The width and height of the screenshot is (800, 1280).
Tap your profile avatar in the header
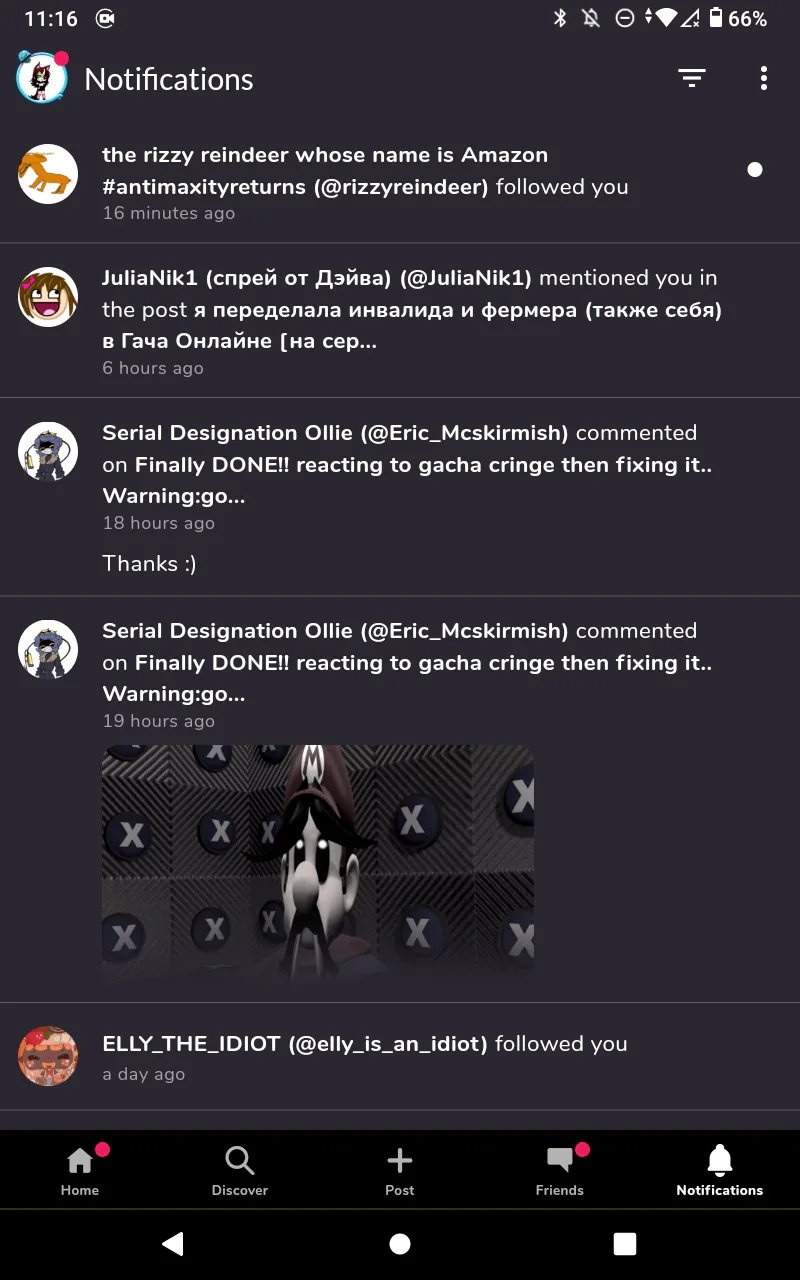42,78
